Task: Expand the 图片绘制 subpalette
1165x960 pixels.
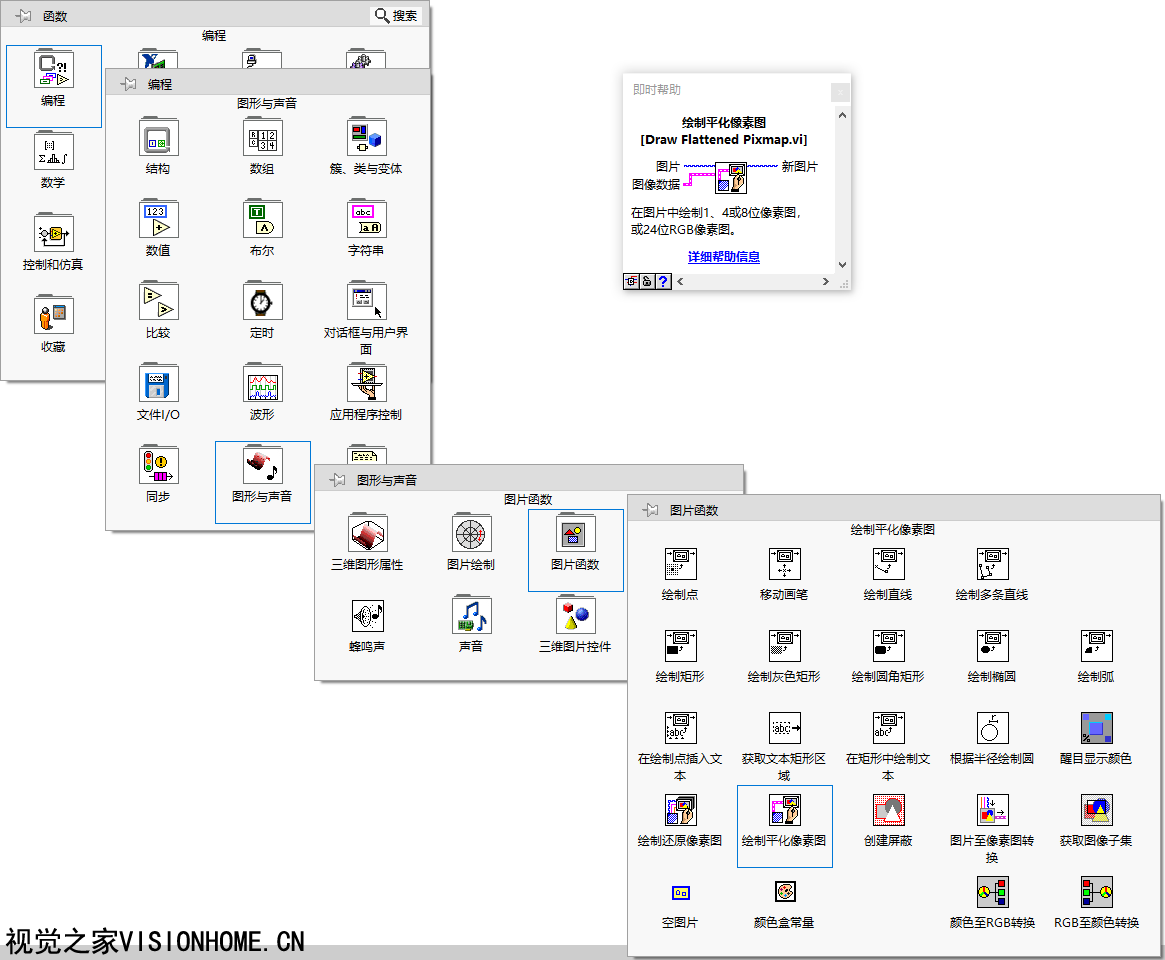Action: click(x=471, y=535)
